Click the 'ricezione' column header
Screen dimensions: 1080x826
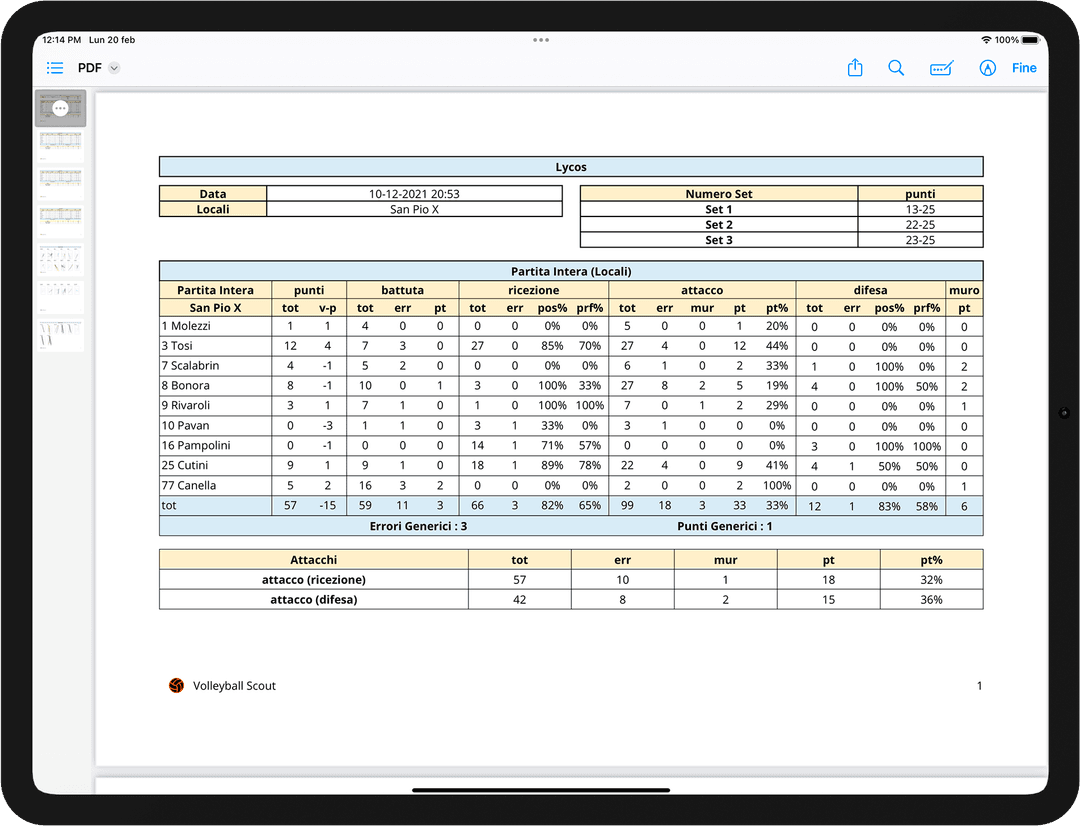tap(534, 290)
